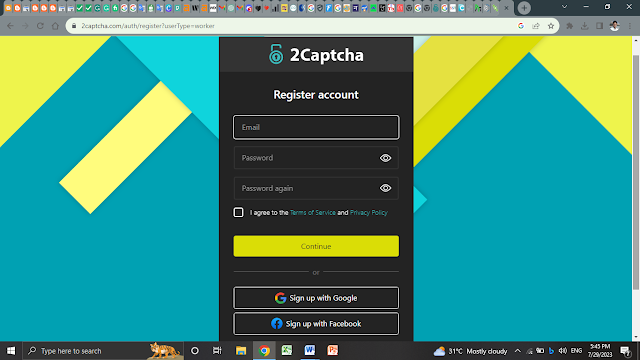Open a new tab with the plus button
Screen dimensions: 640x360
(524, 8)
